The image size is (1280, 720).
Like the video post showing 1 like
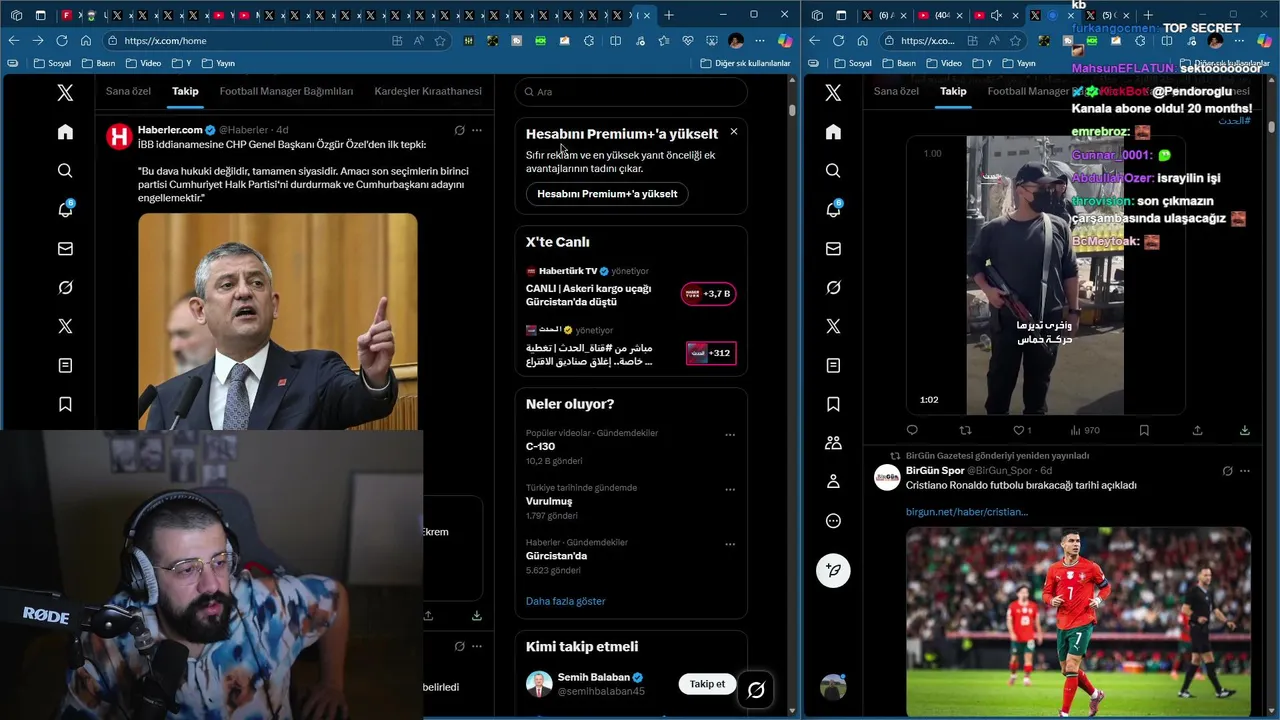coord(1021,430)
